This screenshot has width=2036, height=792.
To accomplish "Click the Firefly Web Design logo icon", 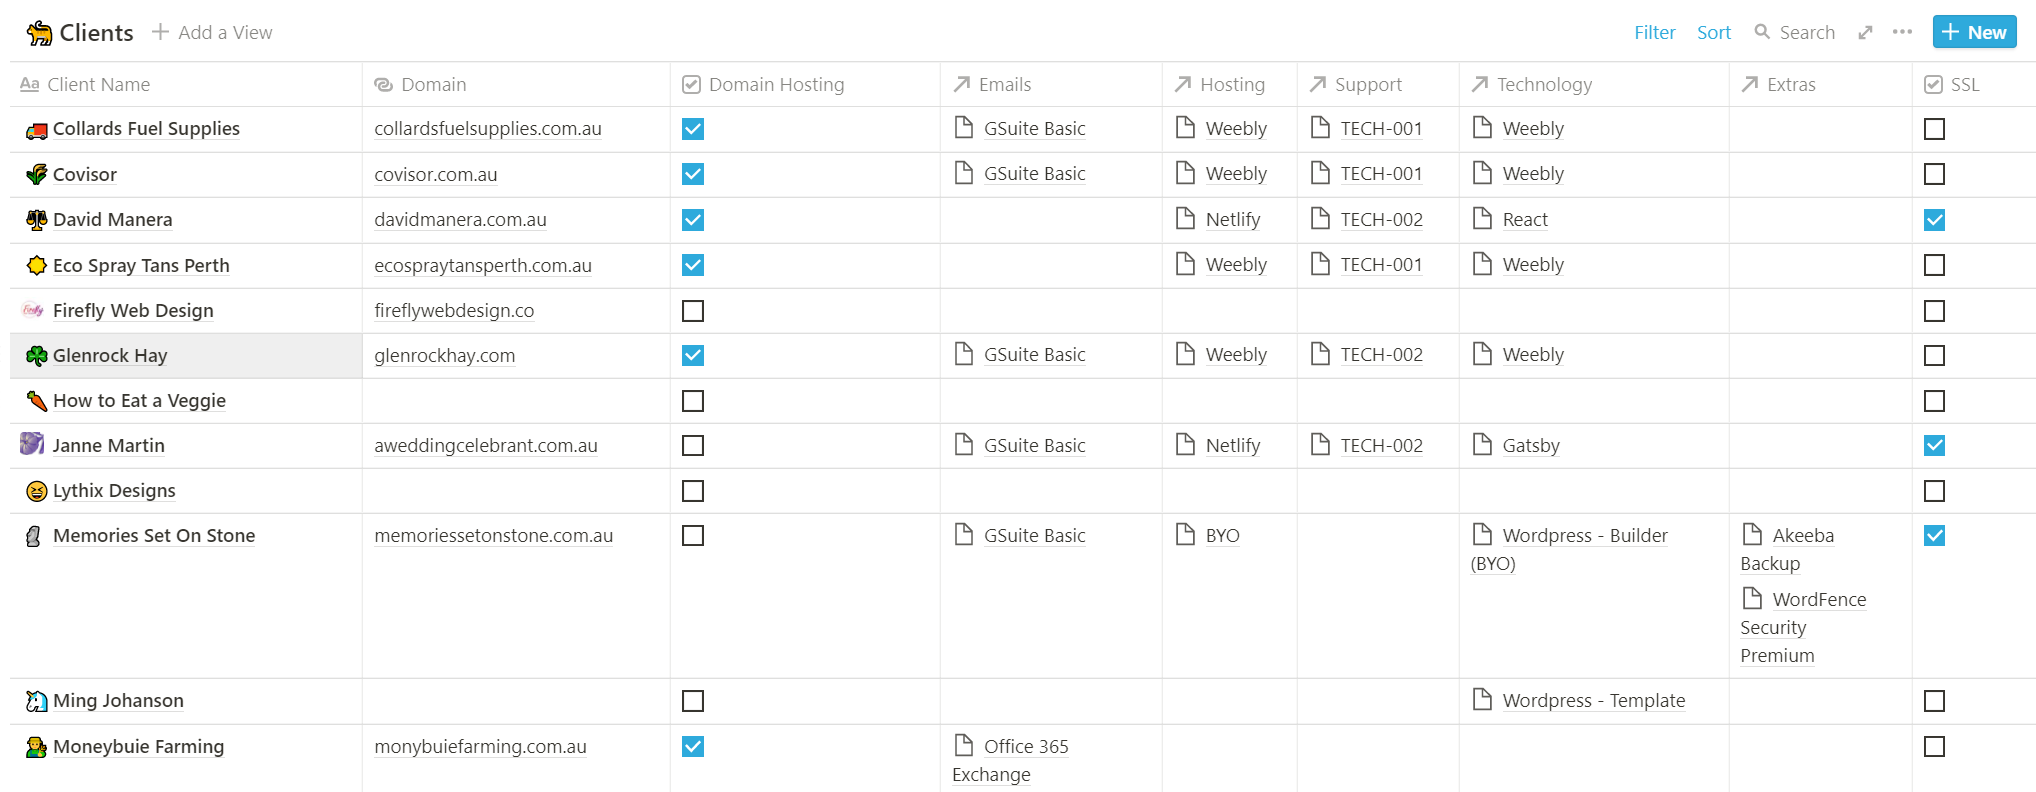I will point(33,310).
